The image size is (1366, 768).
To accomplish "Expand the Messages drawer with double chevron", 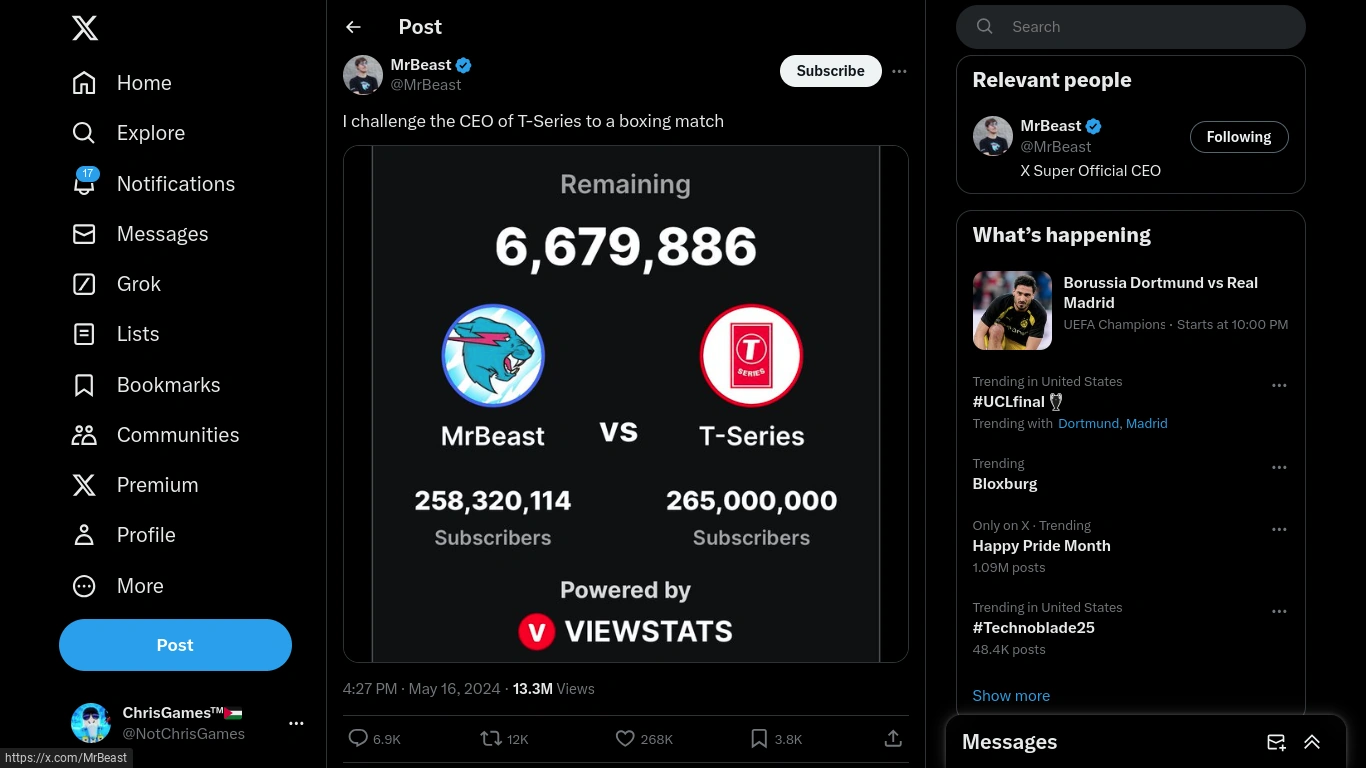I will pos(1312,742).
